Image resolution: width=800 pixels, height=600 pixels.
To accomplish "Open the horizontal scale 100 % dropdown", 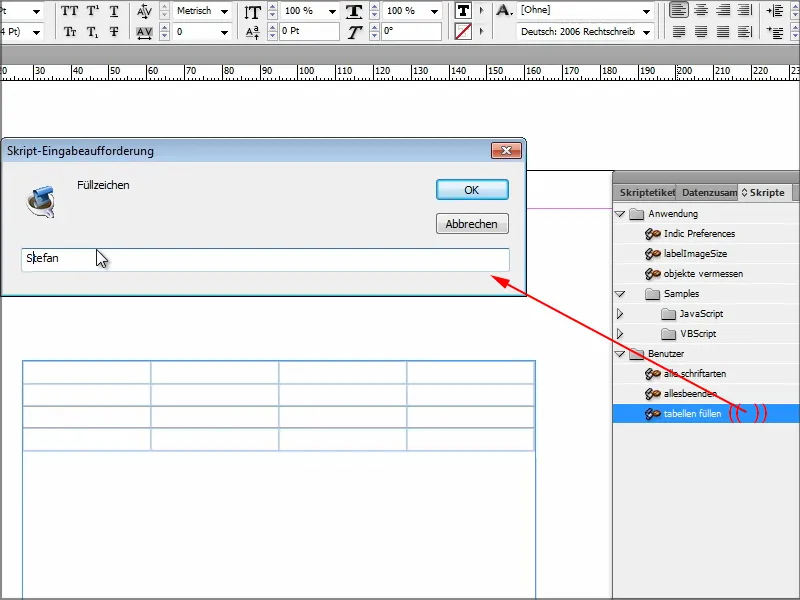I will (x=435, y=11).
